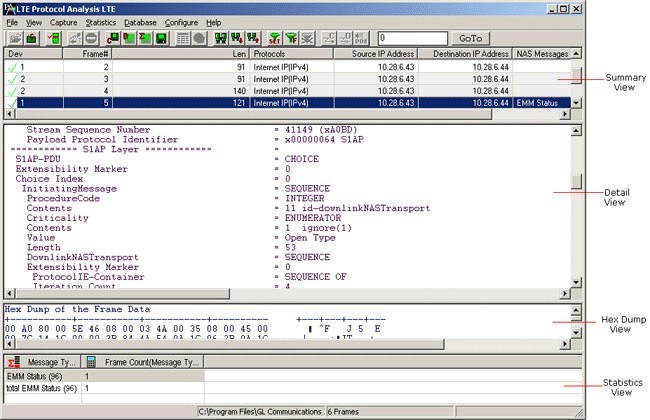Image resolution: width=650 pixels, height=420 pixels.
Task: Click the table grid view toolbar icon
Action: (184, 37)
